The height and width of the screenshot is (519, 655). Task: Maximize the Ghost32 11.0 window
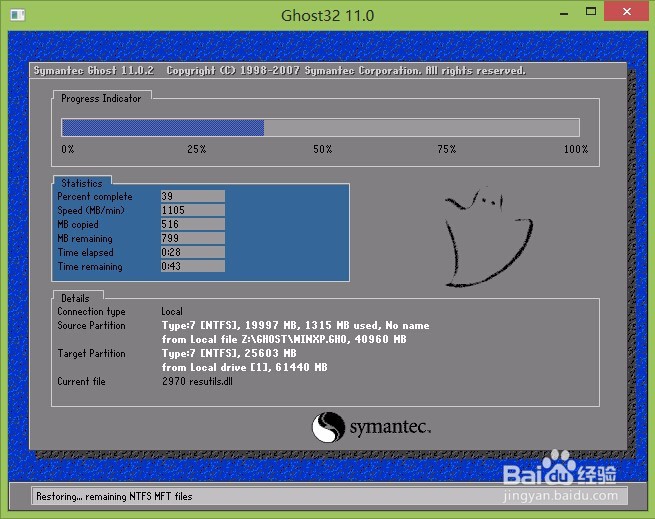(591, 12)
